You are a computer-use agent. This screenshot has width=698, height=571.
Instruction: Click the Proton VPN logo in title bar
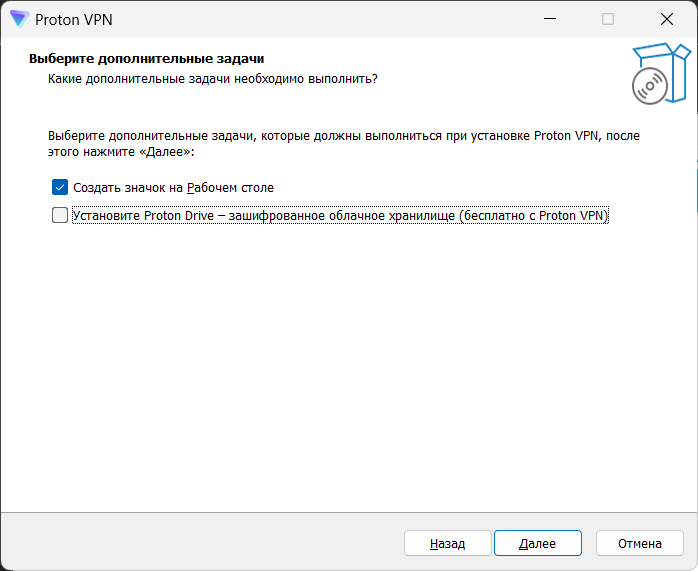[x=19, y=18]
